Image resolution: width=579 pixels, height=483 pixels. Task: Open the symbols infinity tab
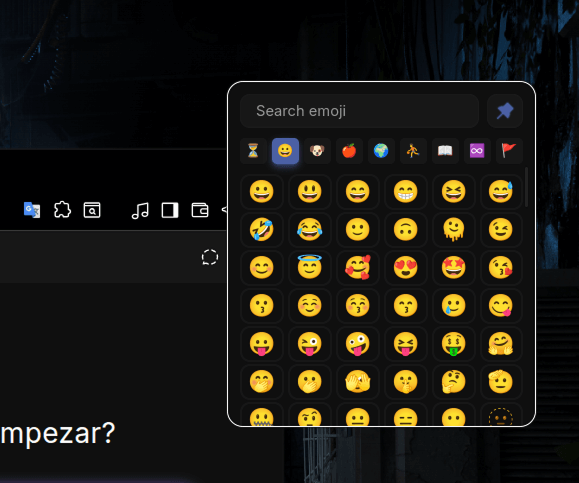click(x=477, y=151)
